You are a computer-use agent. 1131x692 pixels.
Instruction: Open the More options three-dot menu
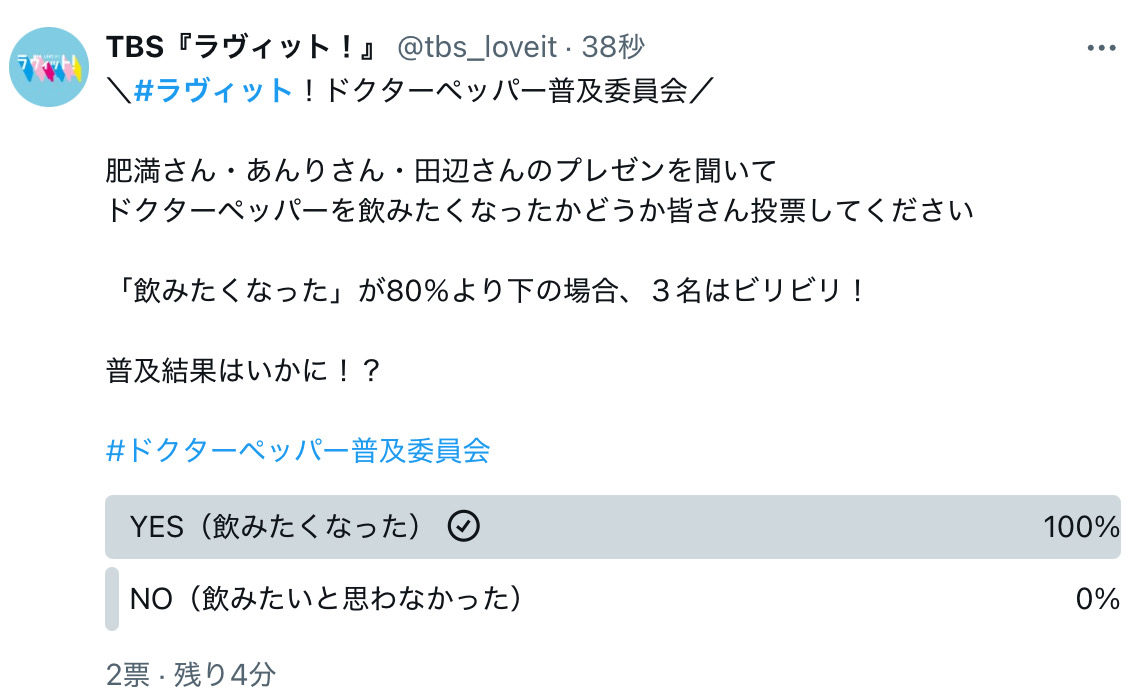pyautogui.click(x=1101, y=48)
